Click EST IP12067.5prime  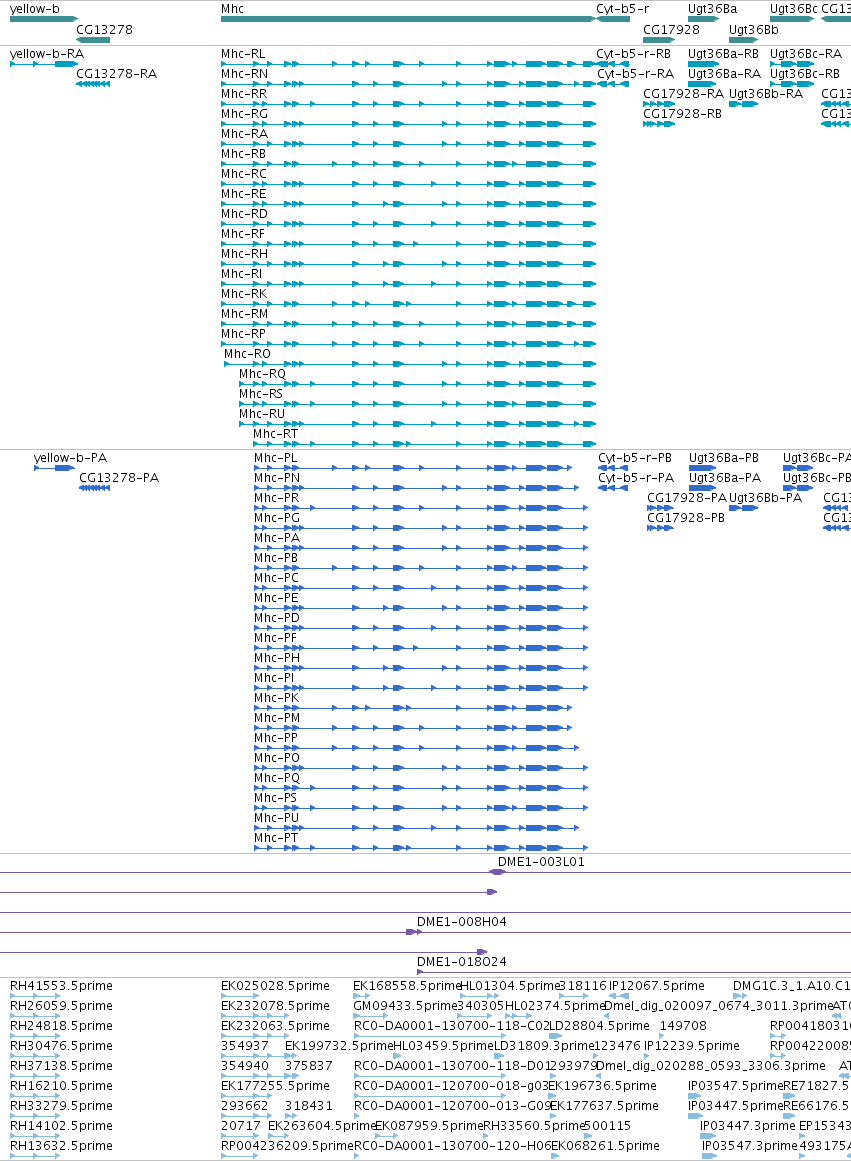pyautogui.click(x=656, y=986)
